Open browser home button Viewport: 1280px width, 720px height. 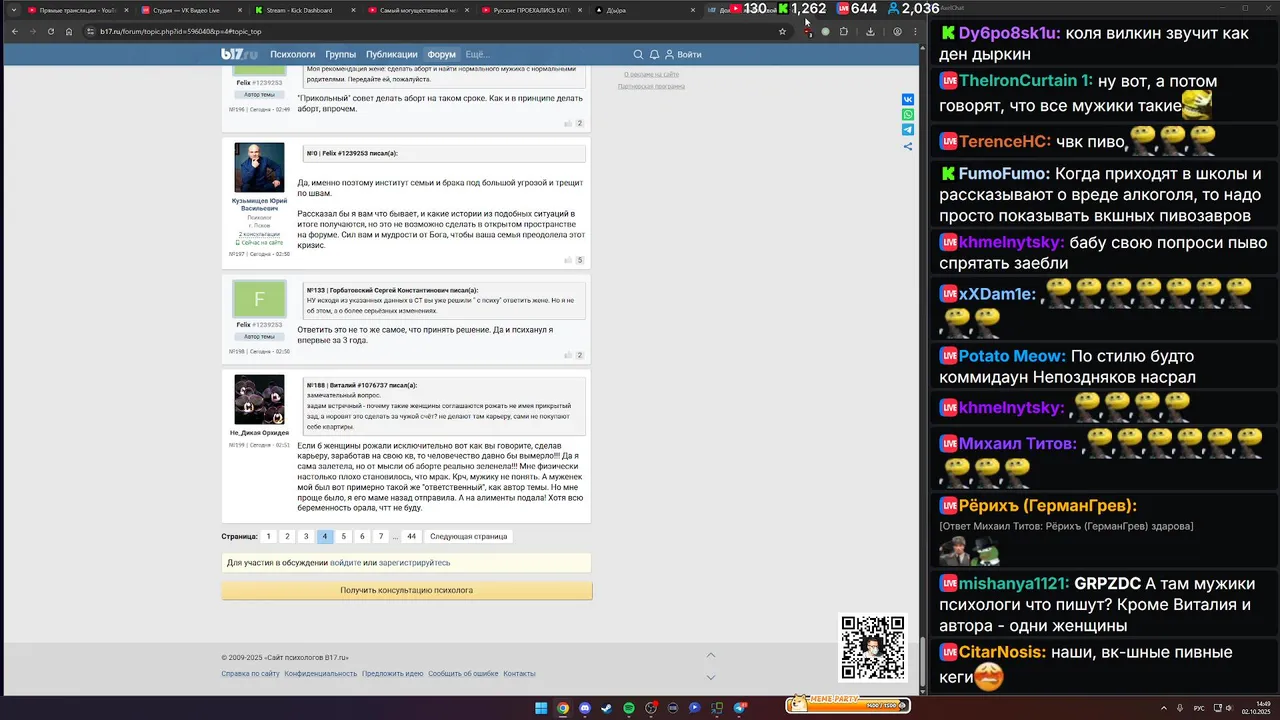click(68, 31)
